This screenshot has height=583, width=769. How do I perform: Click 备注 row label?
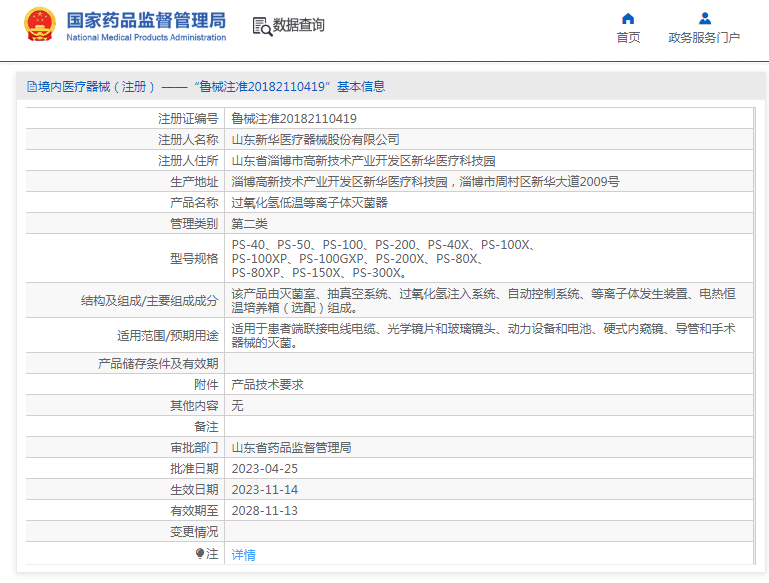(x=206, y=427)
